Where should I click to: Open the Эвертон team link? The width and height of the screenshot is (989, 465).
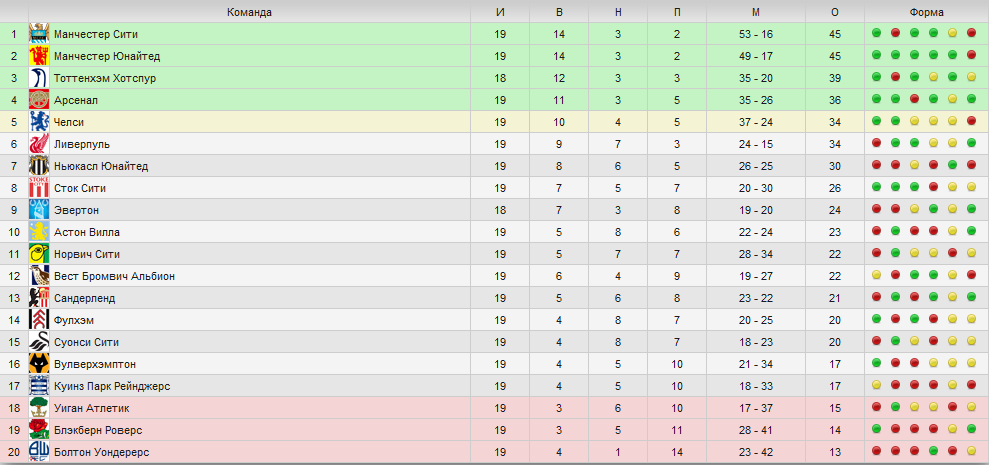76,210
